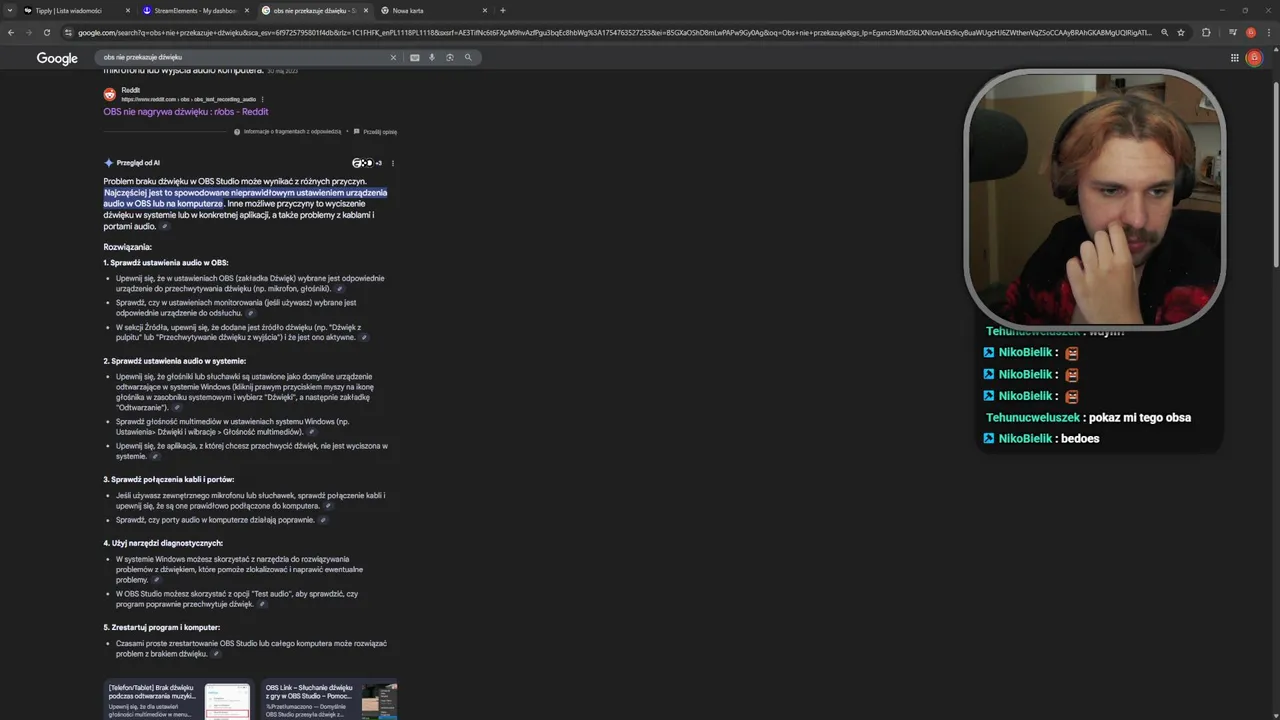Reload the page with the refresh icon
The height and width of the screenshot is (720, 1280).
point(46,32)
